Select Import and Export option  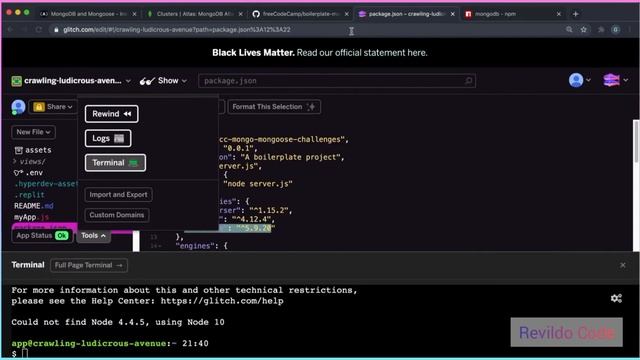[118, 195]
